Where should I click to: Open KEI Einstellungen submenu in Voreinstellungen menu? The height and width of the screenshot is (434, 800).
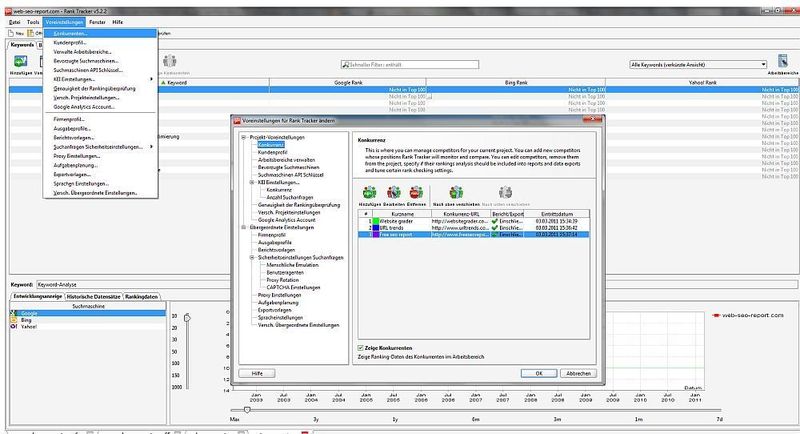point(101,80)
